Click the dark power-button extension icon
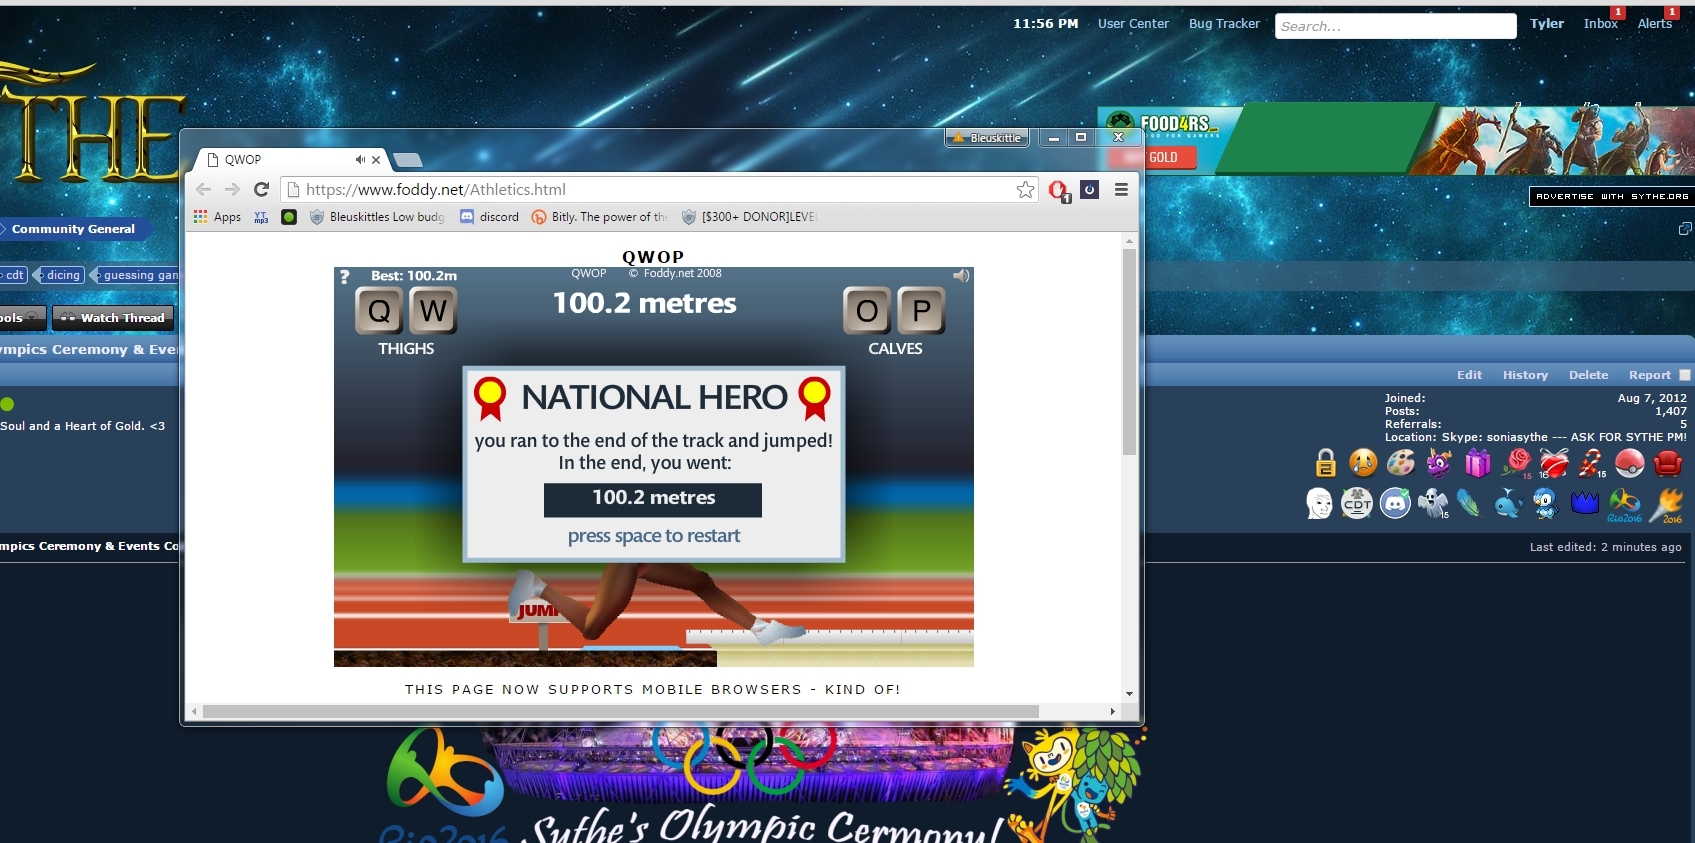1695x843 pixels. tap(1090, 189)
